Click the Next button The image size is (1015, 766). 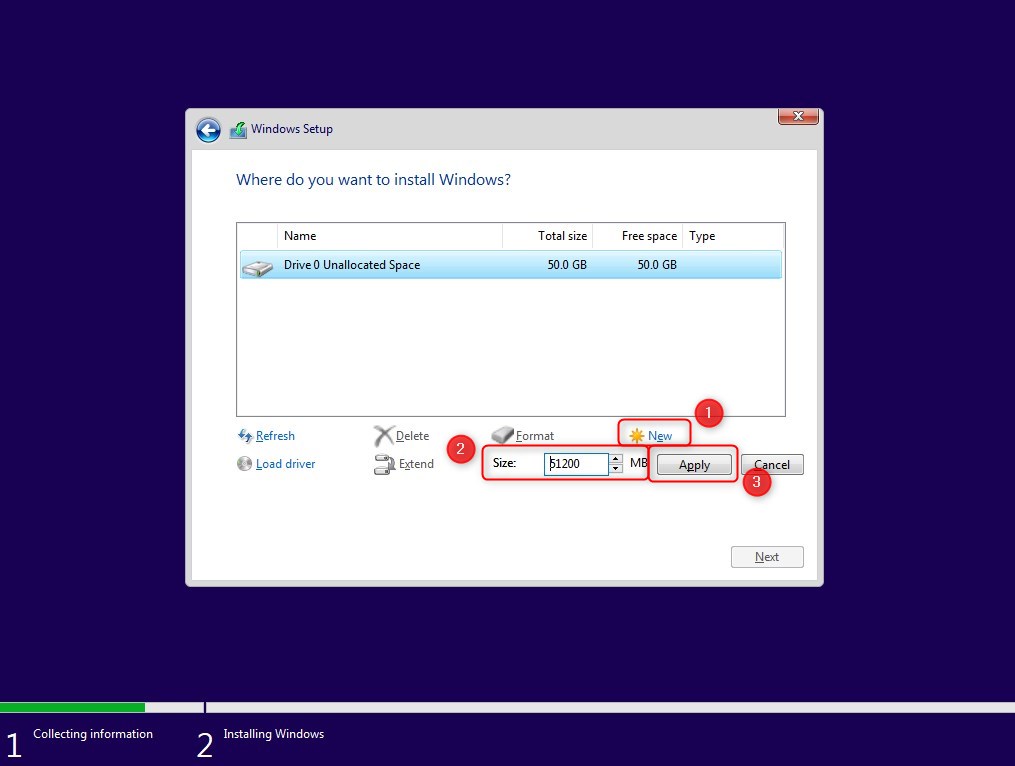pyautogui.click(x=767, y=557)
